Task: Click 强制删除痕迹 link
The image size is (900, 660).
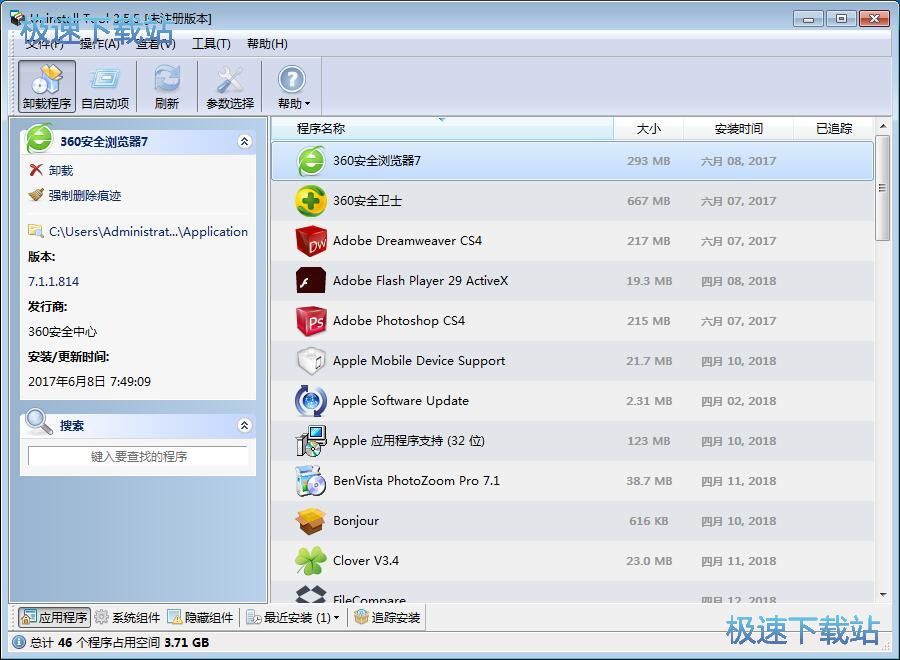Action: pyautogui.click(x=85, y=196)
